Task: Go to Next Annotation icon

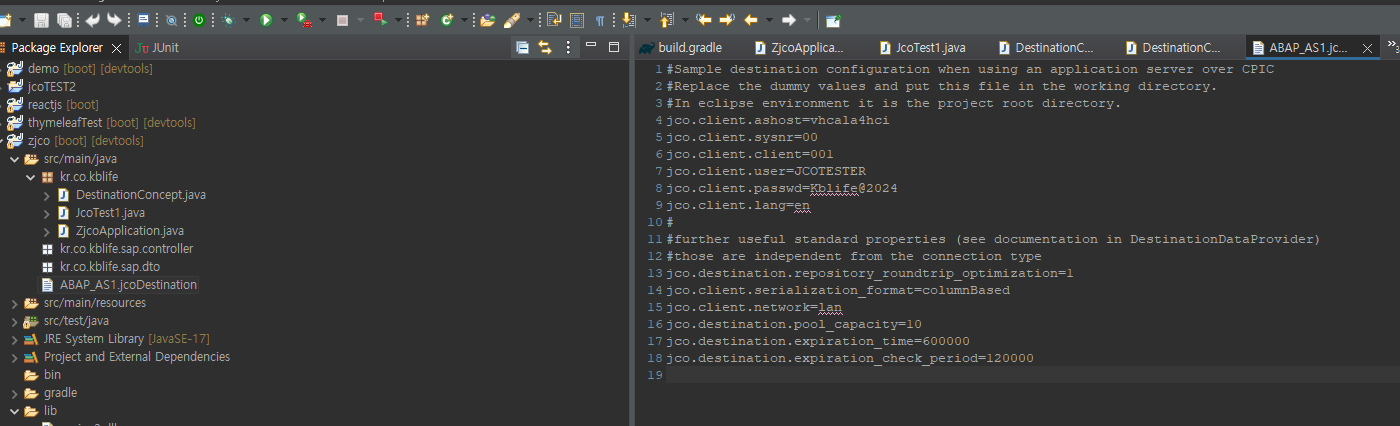Action: pos(629,20)
